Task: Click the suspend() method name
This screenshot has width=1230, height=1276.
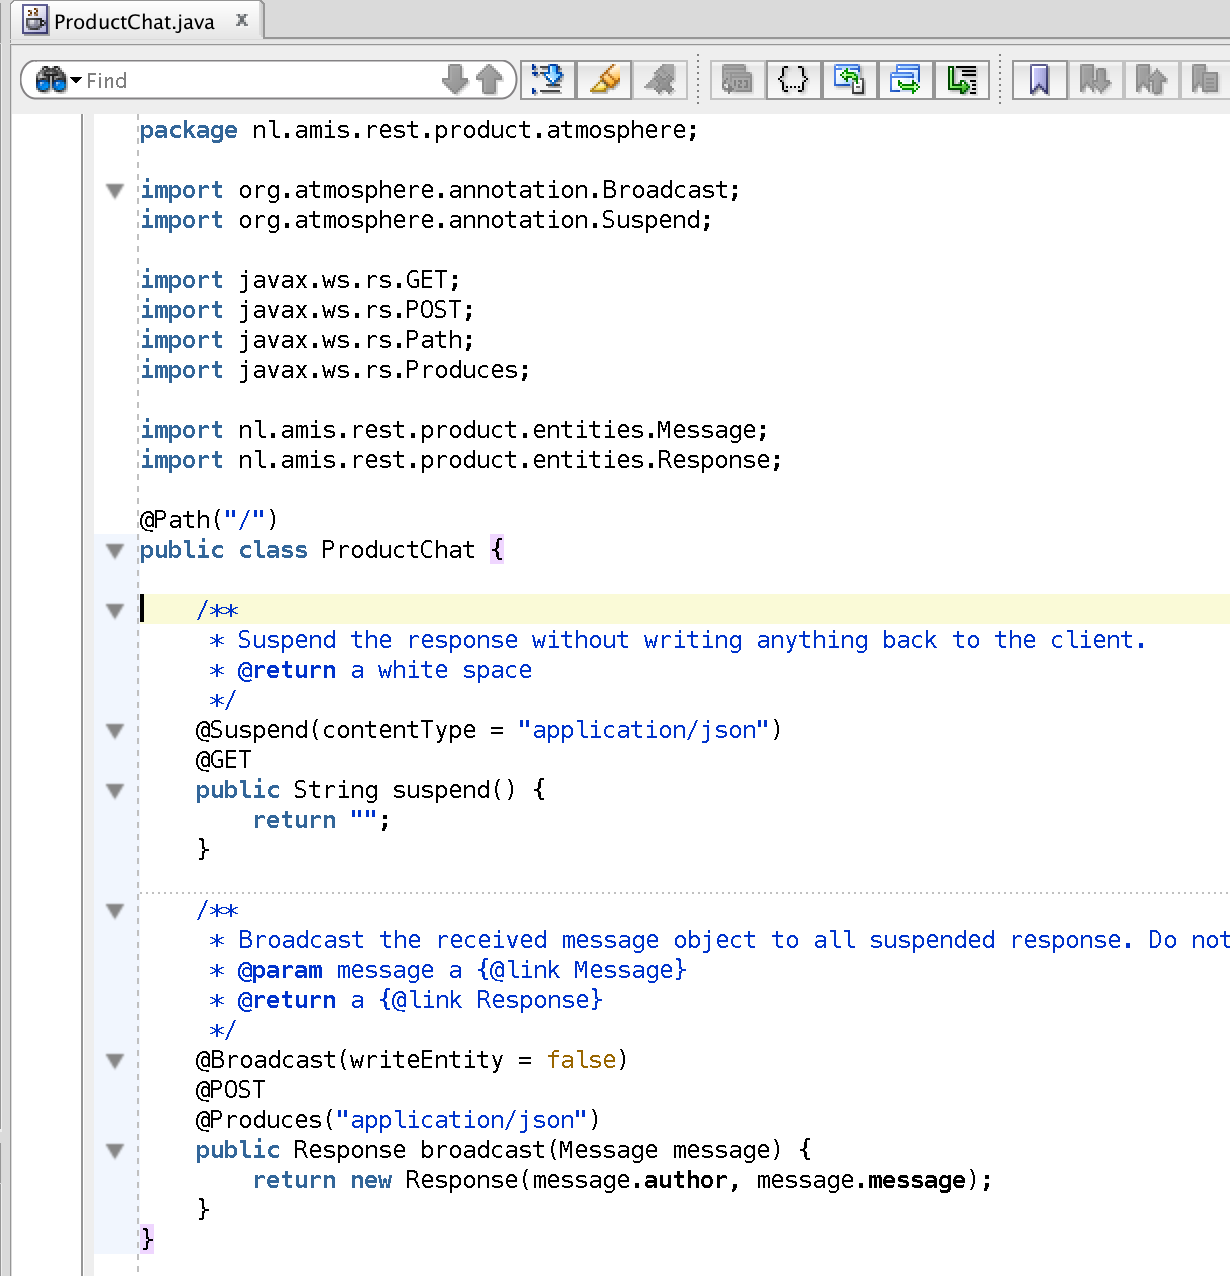Action: 441,790
